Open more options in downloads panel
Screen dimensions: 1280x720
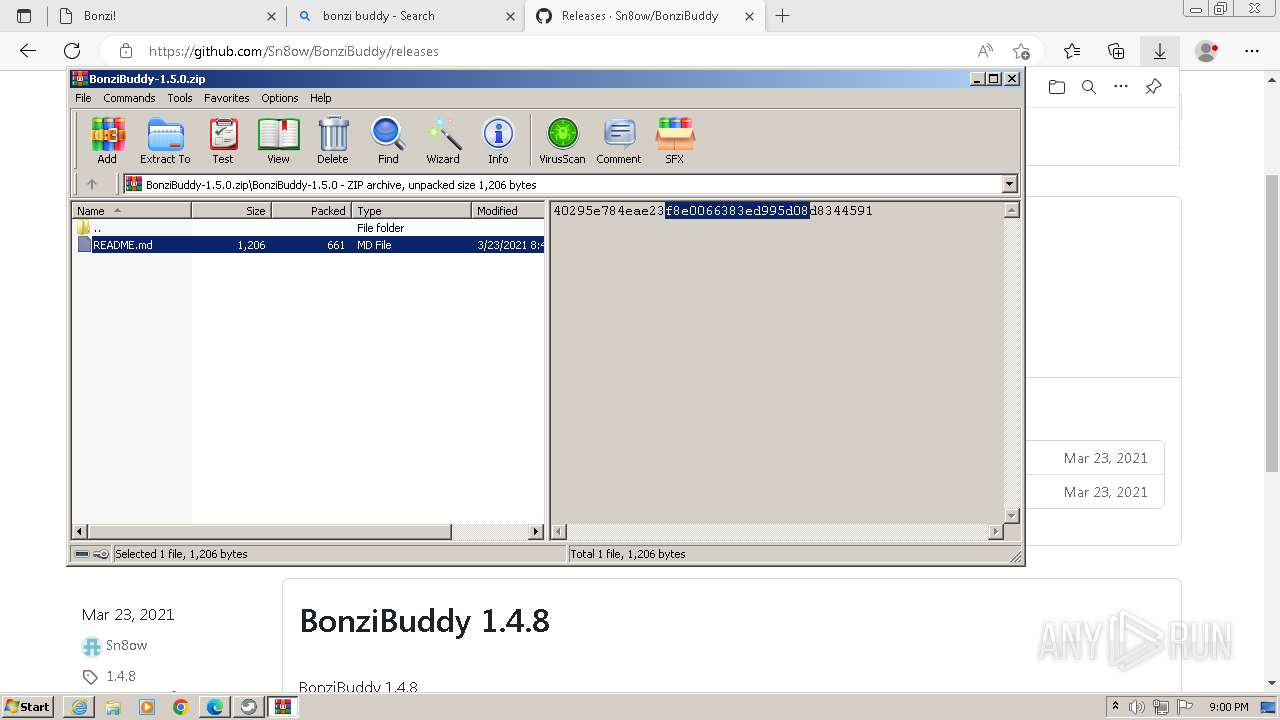pos(1121,87)
